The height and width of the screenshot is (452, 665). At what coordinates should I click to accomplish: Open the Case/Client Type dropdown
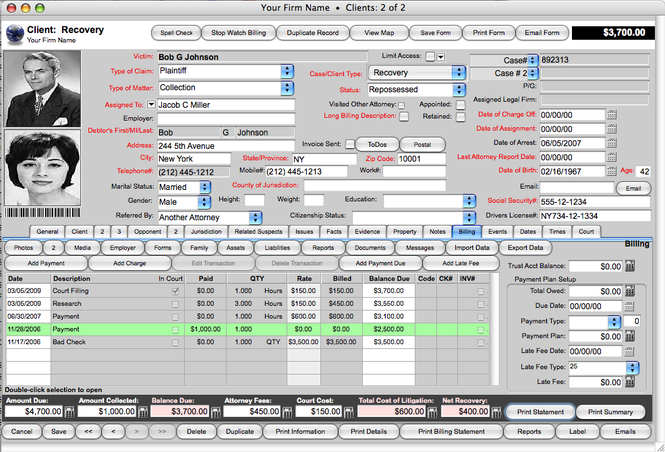pos(458,73)
